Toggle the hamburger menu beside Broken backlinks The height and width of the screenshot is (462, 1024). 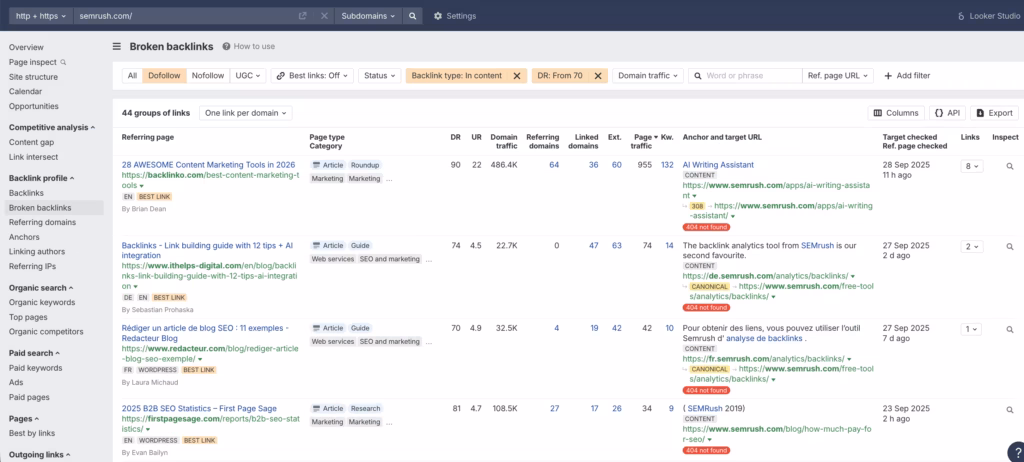(x=116, y=46)
